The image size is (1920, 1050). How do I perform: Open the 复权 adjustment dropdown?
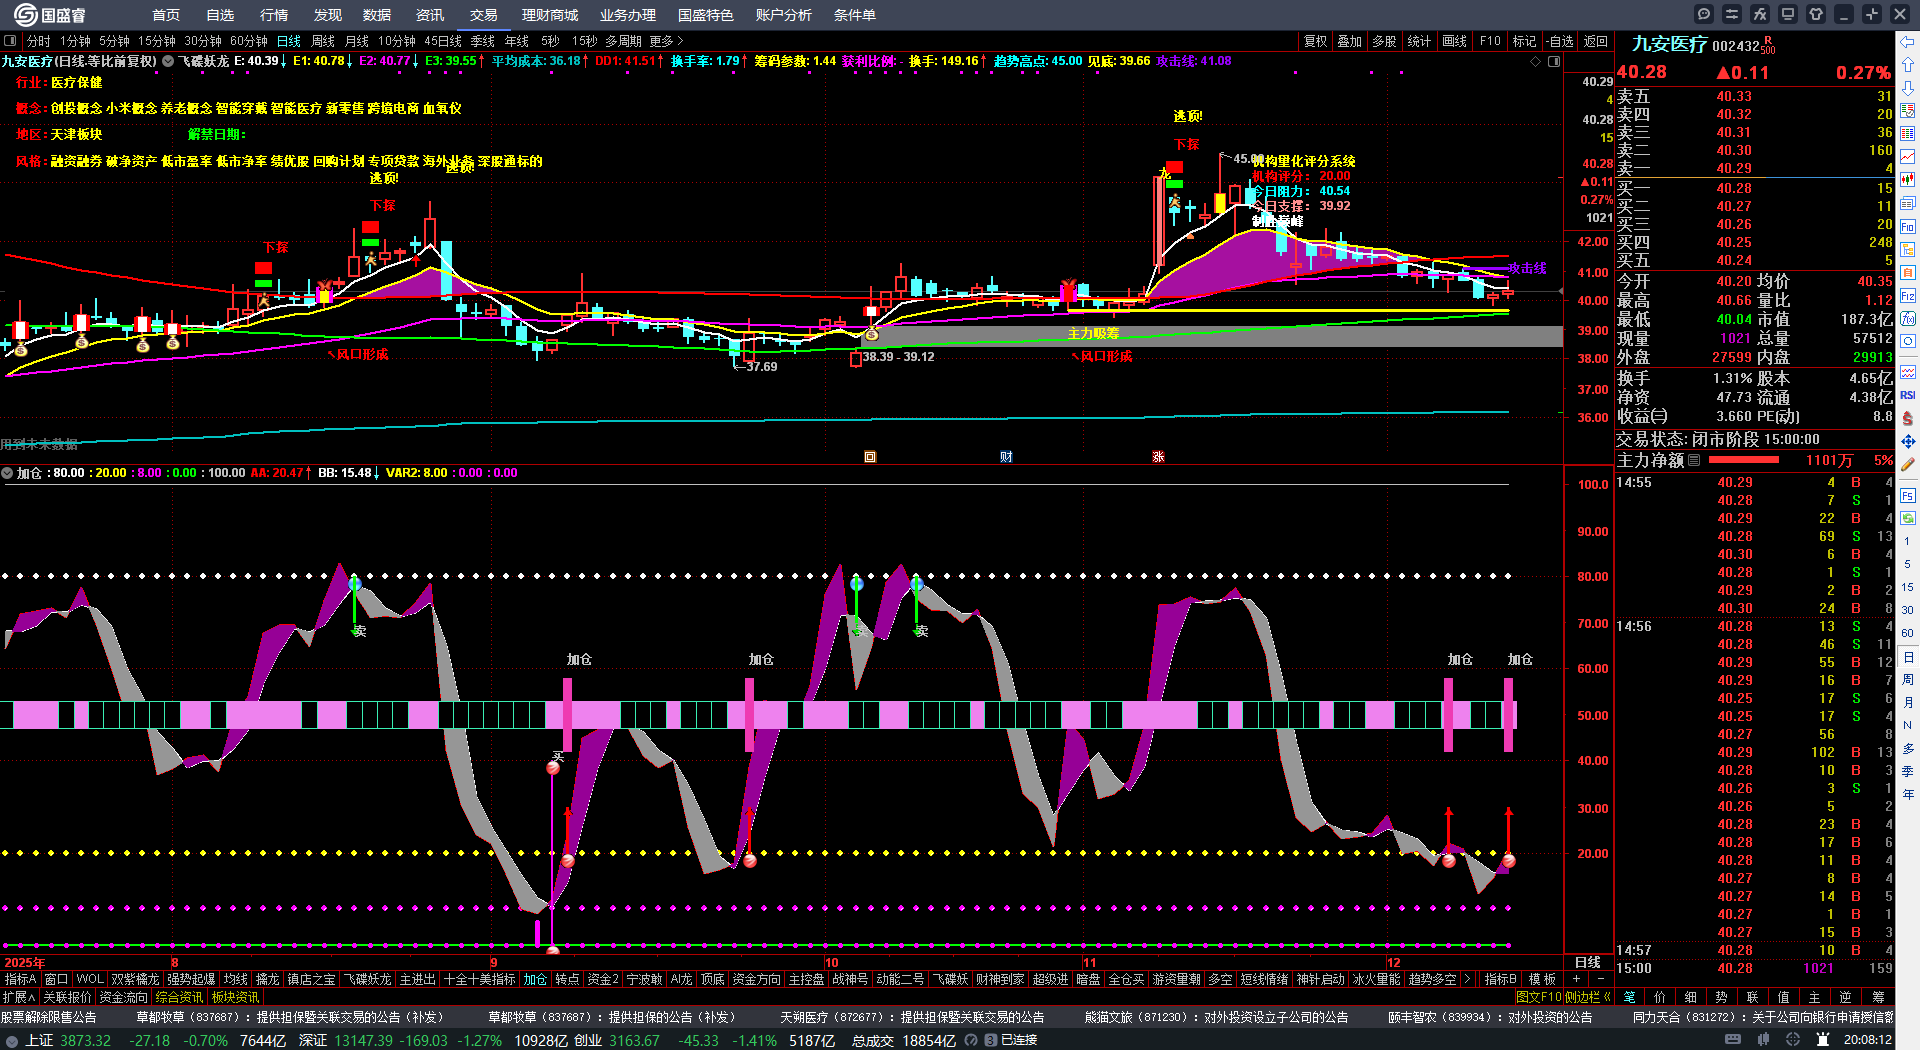click(x=1316, y=41)
